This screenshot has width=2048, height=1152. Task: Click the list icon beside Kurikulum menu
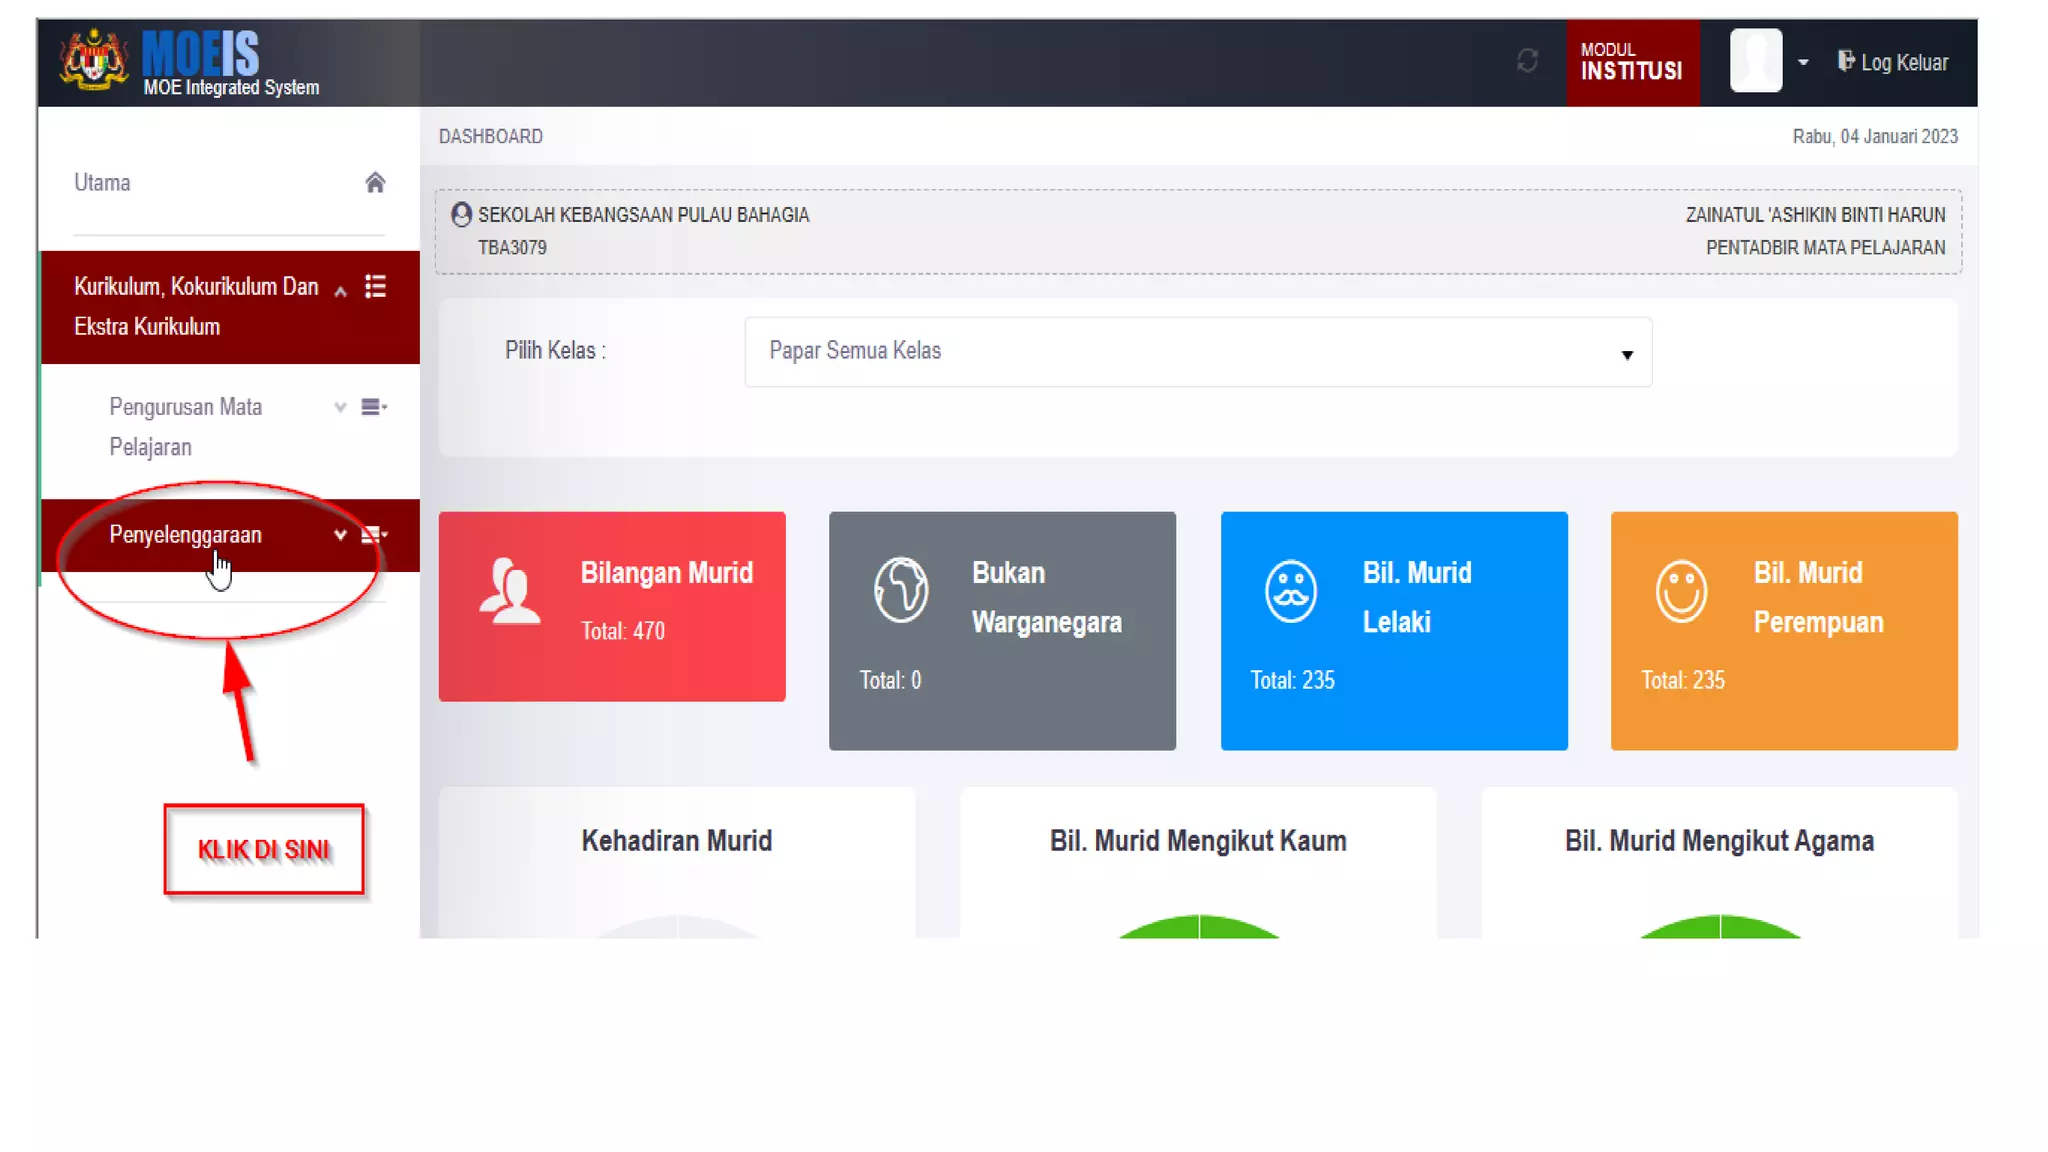tap(375, 287)
